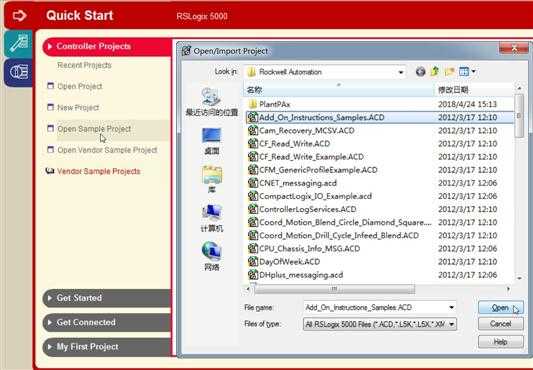Select the computer shortcut in places bar
This screenshot has height=370, width=533.
[212, 218]
